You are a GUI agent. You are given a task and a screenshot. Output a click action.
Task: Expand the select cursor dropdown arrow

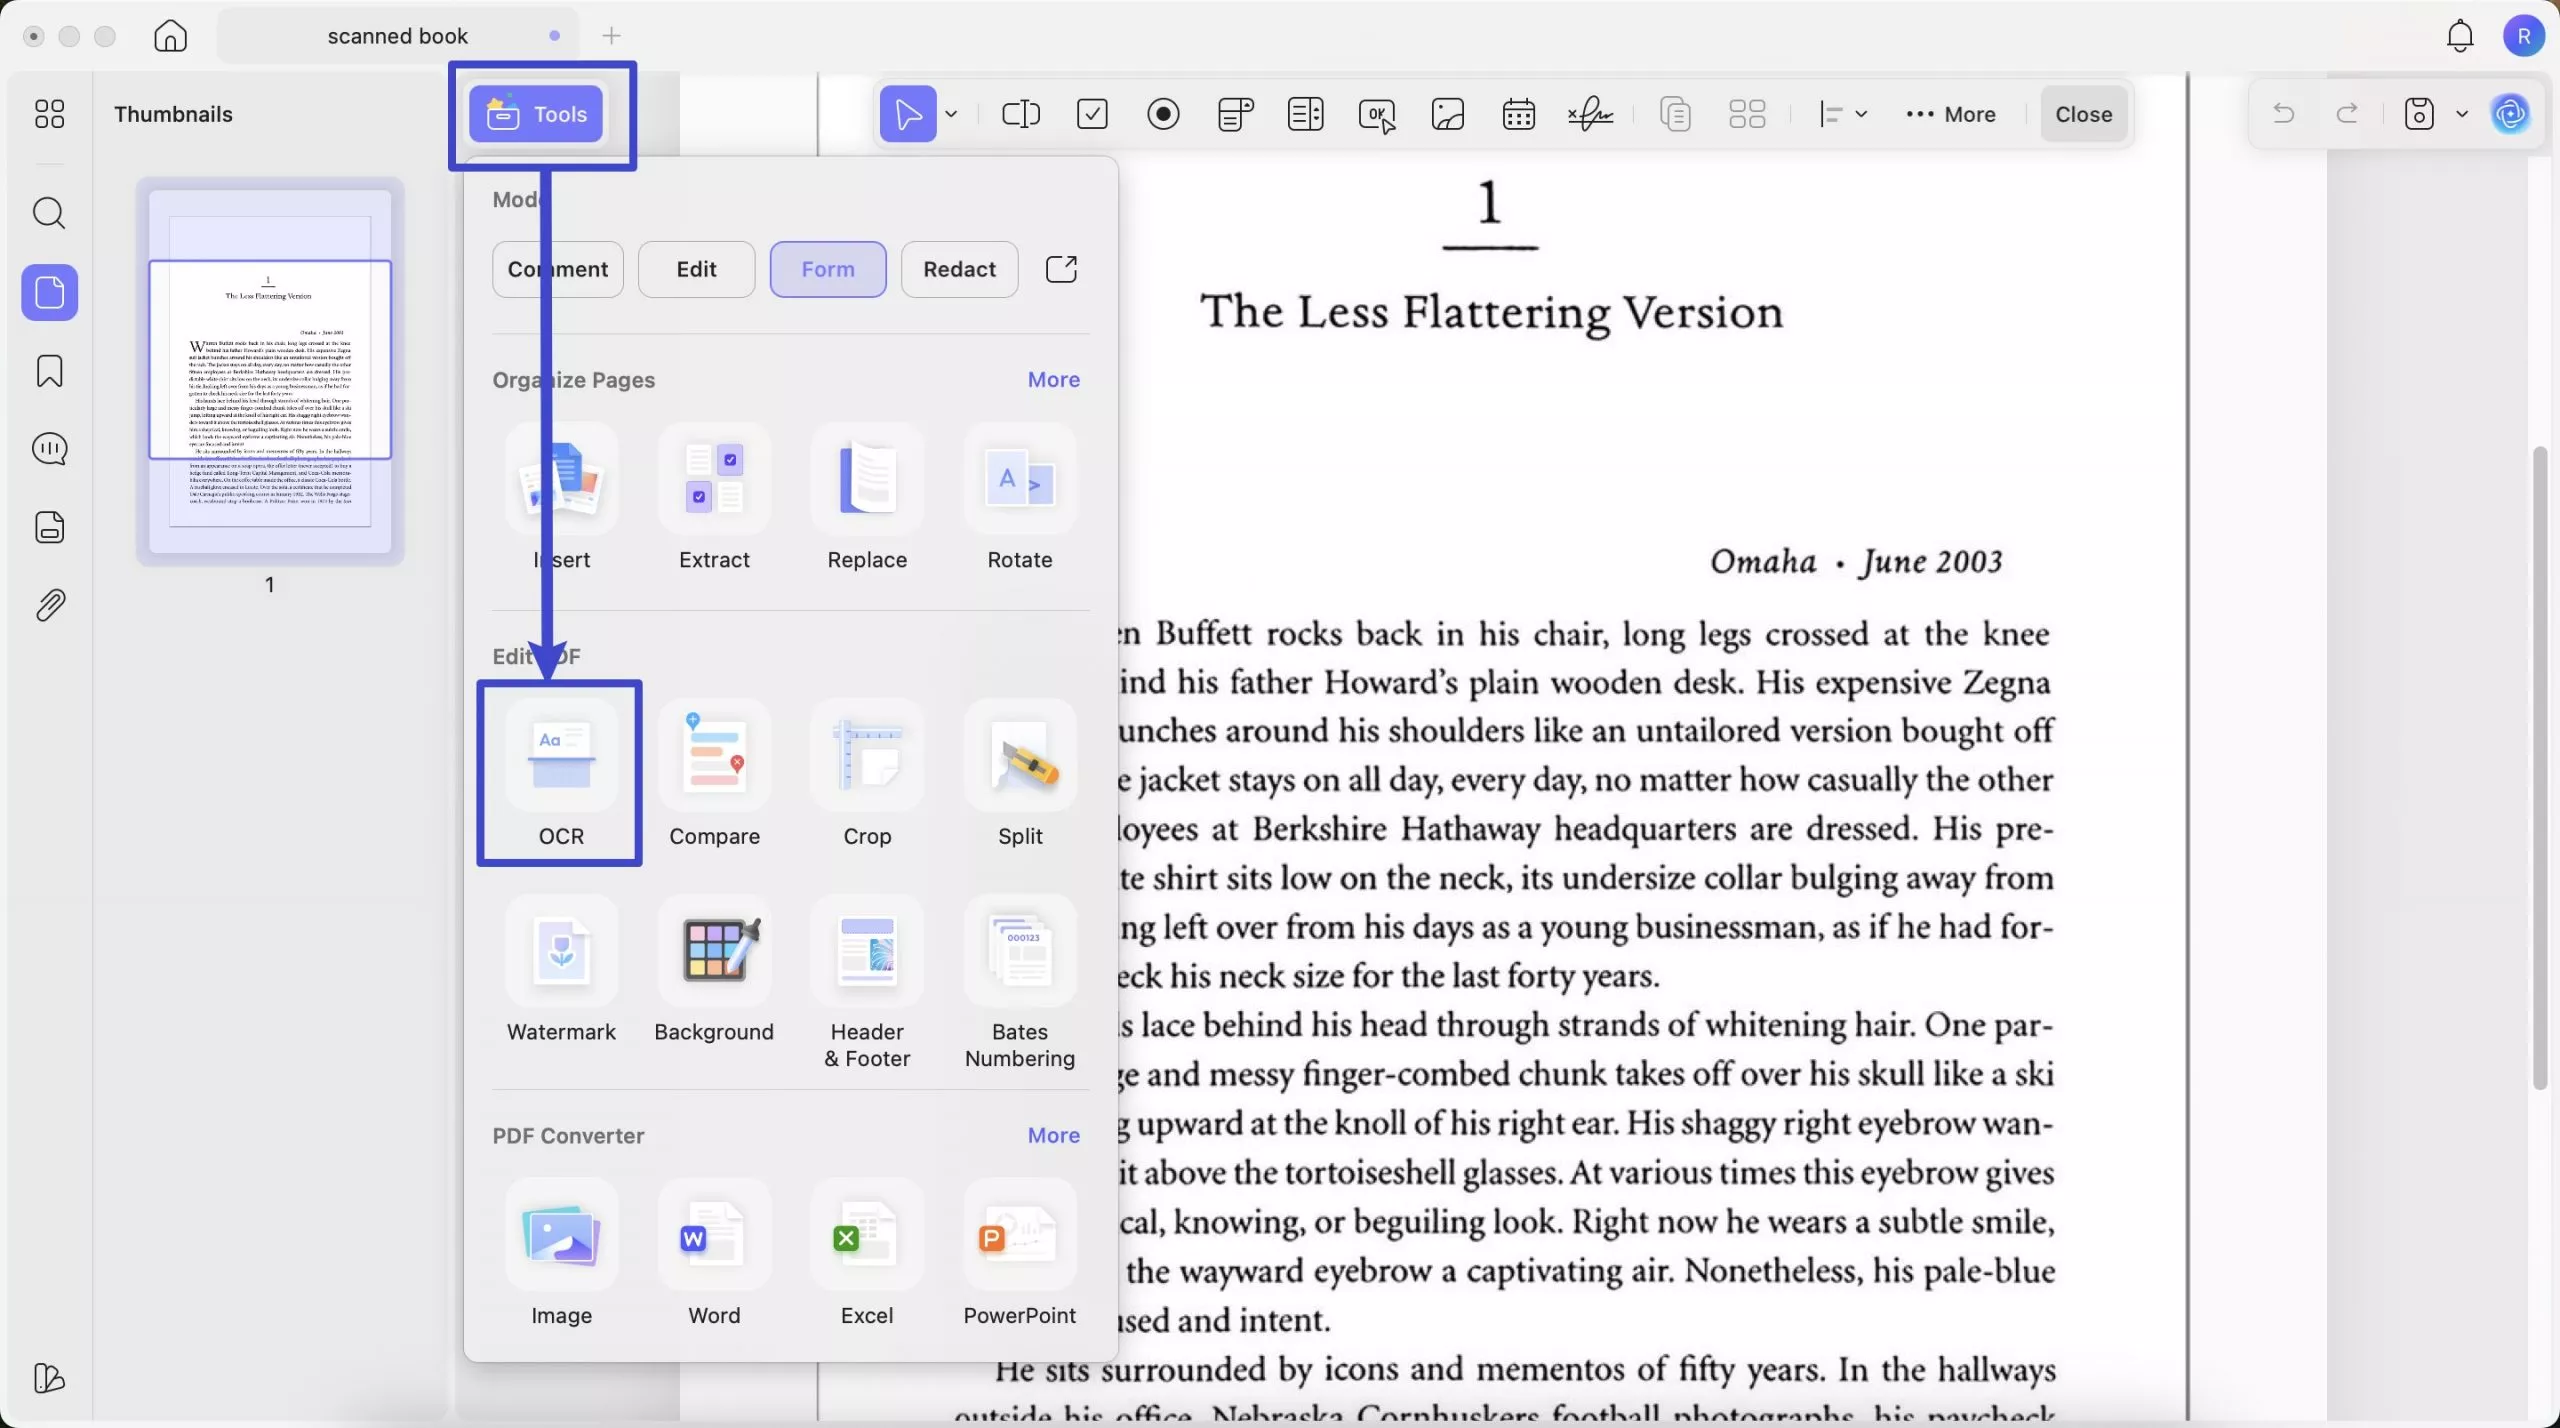(x=951, y=114)
